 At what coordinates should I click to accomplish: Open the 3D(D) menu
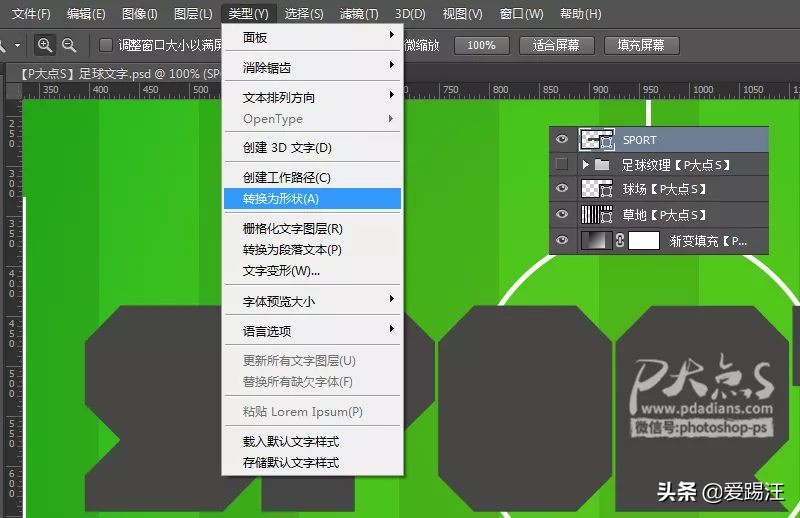tap(410, 14)
